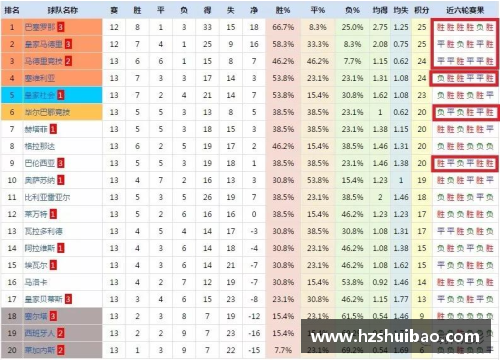Open the 马洛卡 team link
The width and height of the screenshot is (500, 362).
tap(36, 282)
